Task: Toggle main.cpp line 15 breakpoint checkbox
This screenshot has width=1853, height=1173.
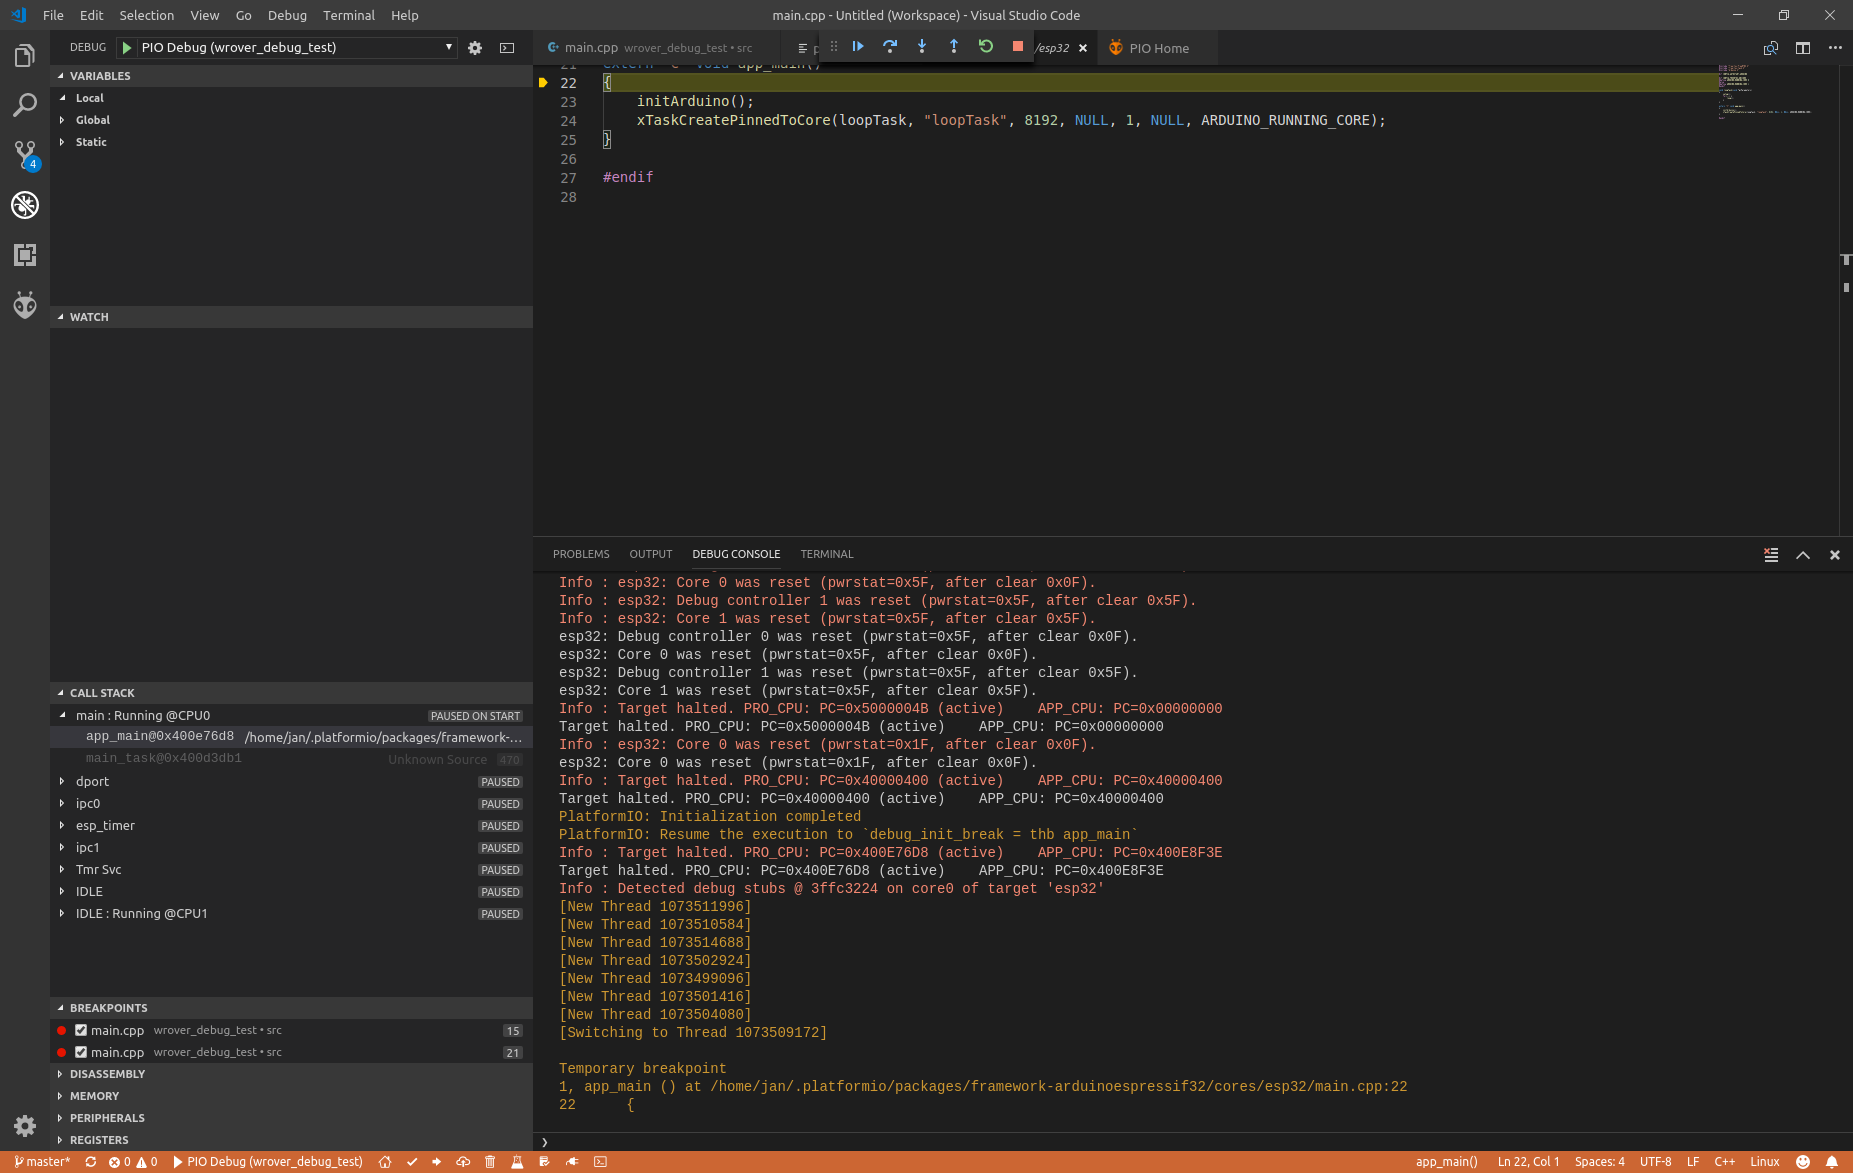Action: pyautogui.click(x=81, y=1030)
